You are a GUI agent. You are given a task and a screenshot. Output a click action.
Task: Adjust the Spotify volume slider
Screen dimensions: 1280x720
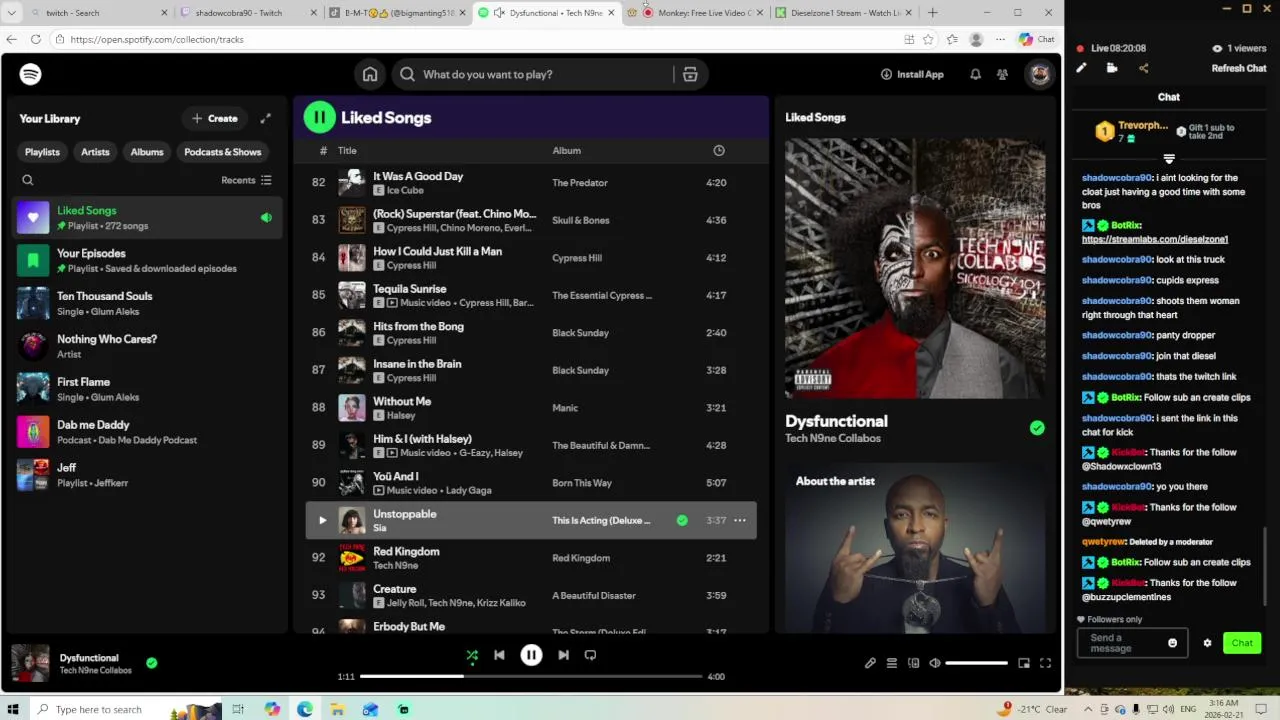pyautogui.click(x=977, y=663)
